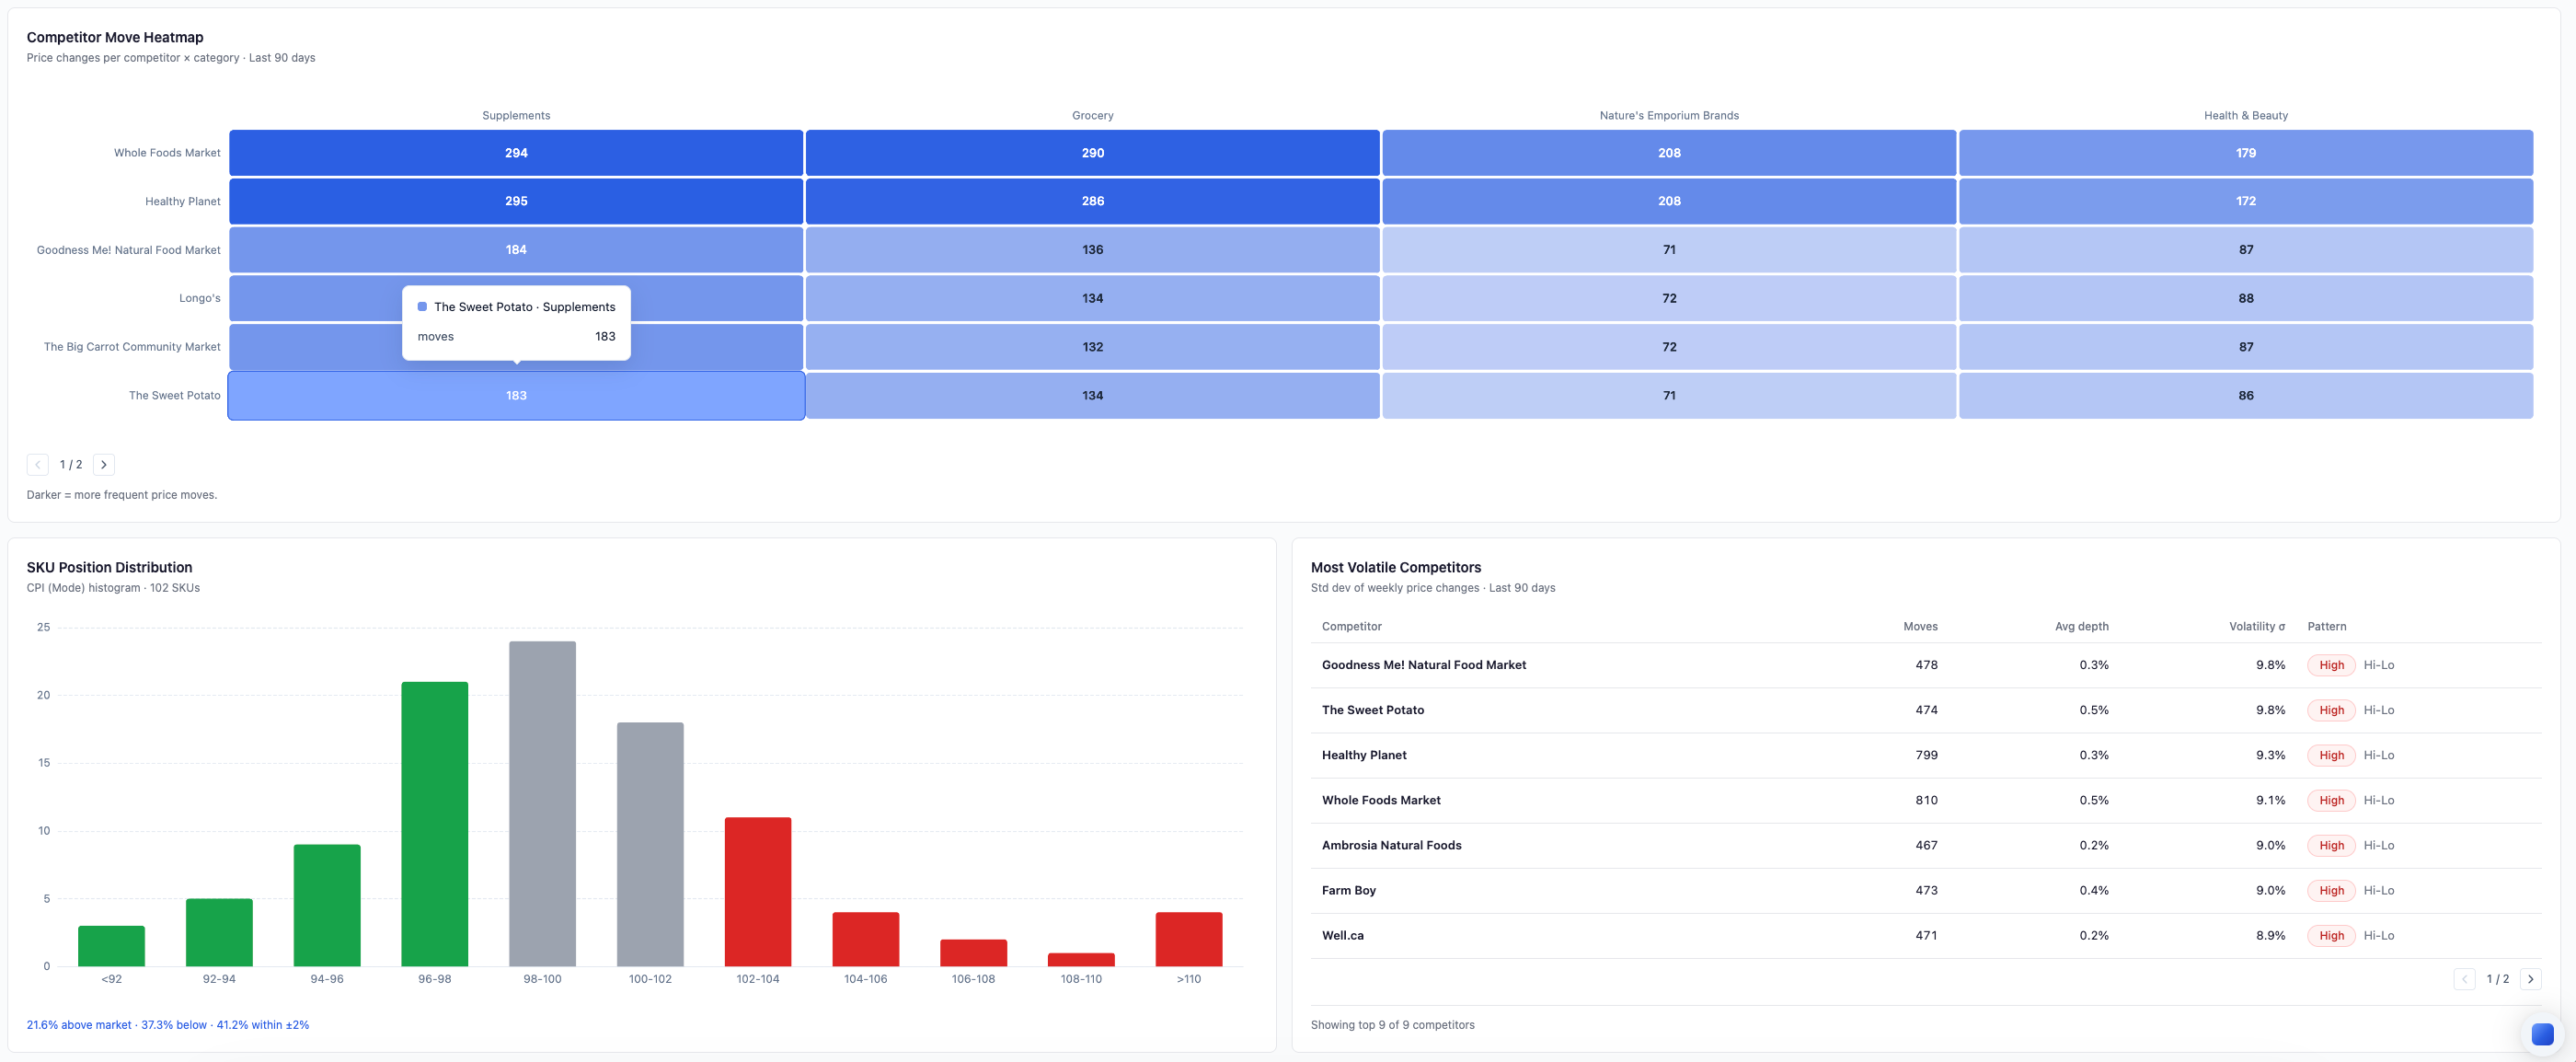The image size is (2576, 1062).
Task: Select the green 92-94 histogram bar
Action: pos(219,932)
